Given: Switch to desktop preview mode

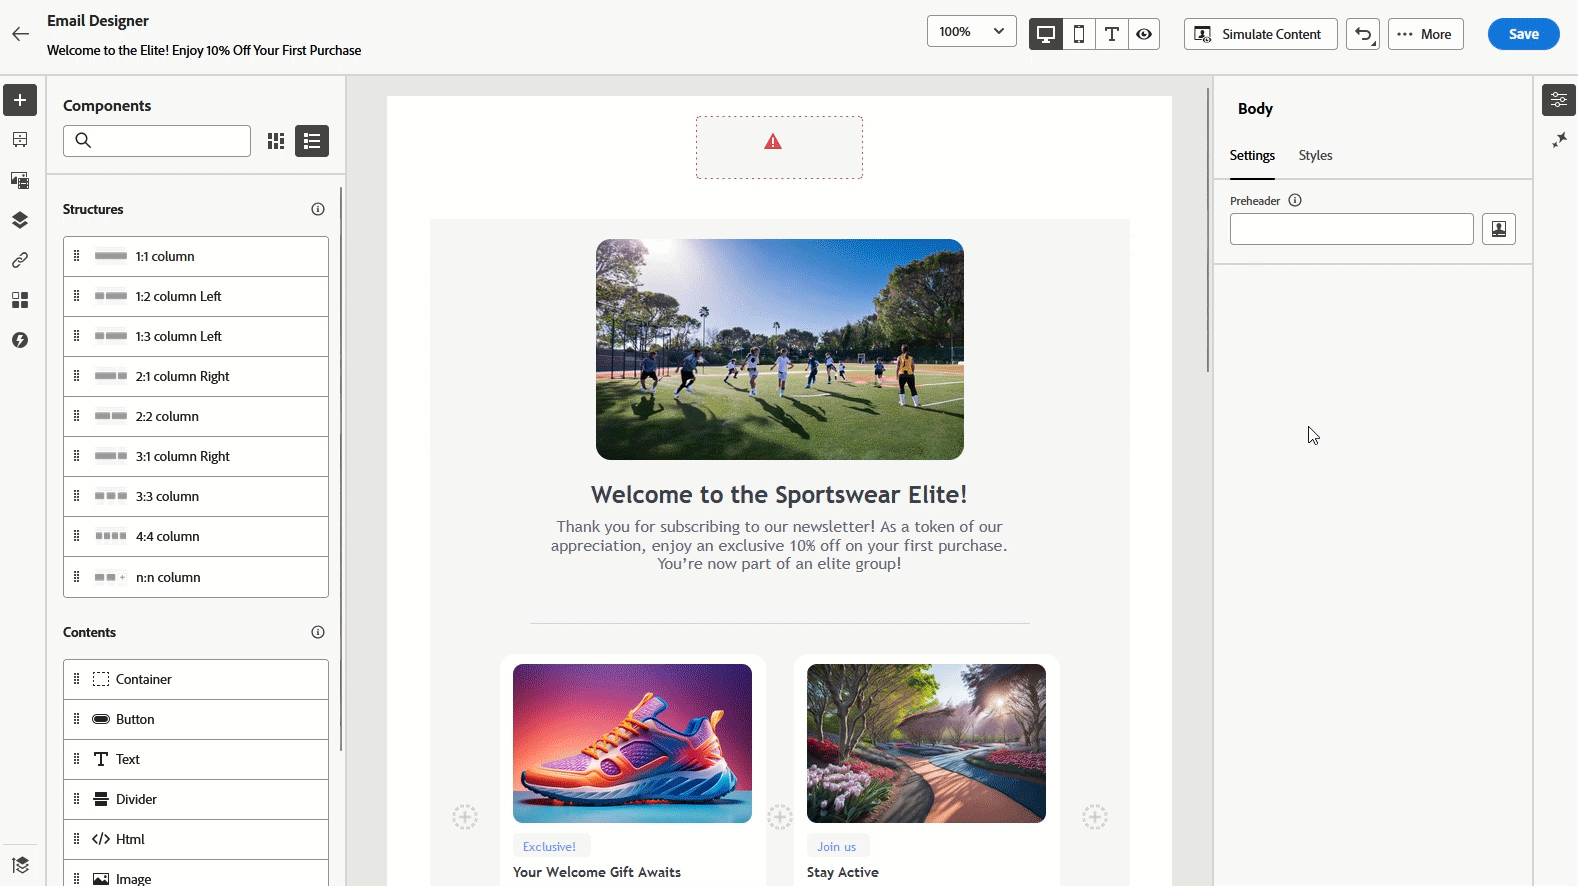Looking at the screenshot, I should click(1046, 34).
